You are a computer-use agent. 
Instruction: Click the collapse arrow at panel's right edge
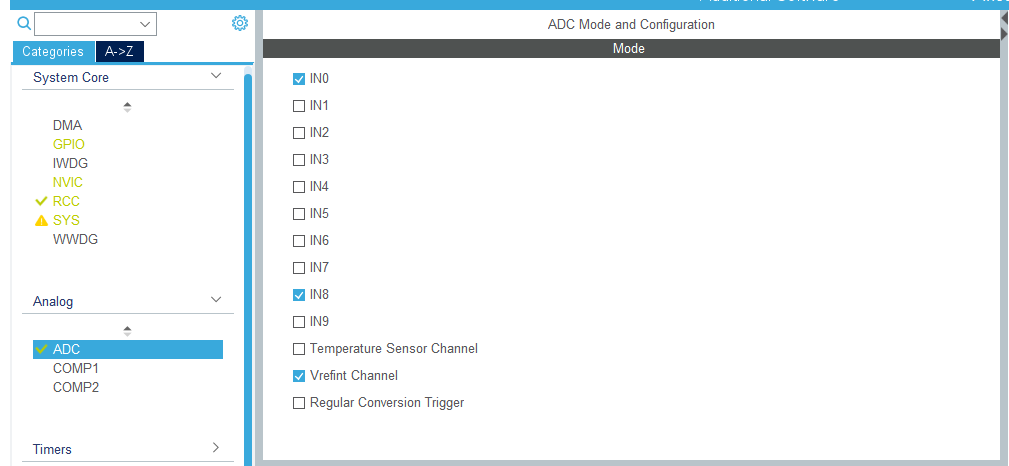(x=1003, y=34)
